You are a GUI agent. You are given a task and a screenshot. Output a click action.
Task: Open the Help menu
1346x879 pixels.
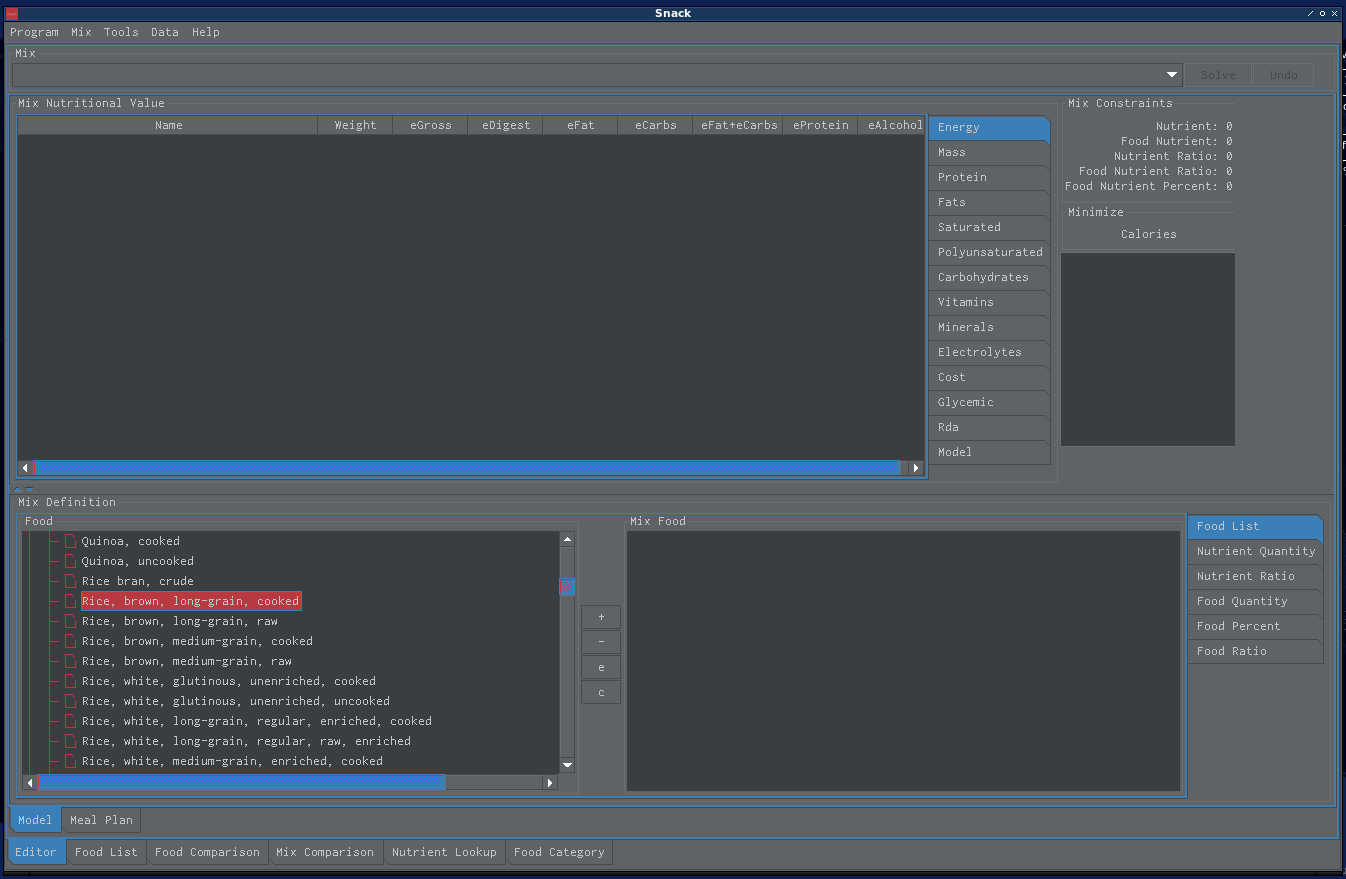(206, 32)
